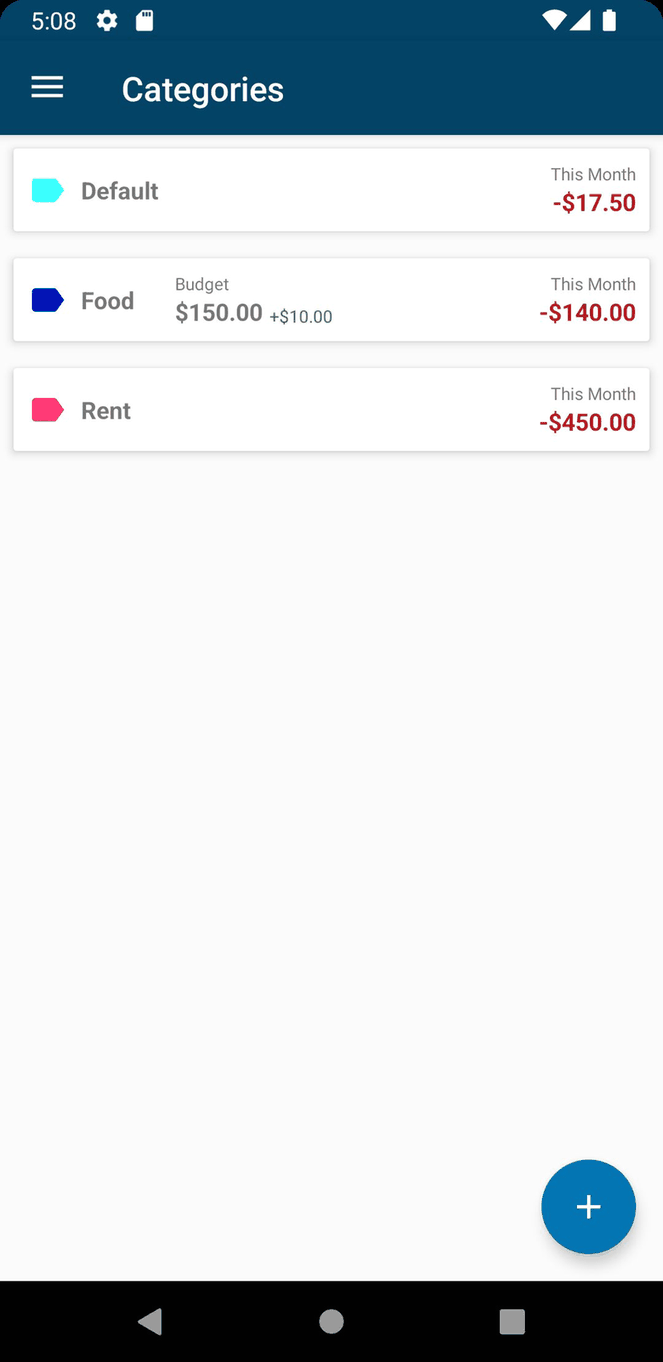Tap the Categories title in the app bar
Screen dimensions: 663x1362
[x=202, y=89]
